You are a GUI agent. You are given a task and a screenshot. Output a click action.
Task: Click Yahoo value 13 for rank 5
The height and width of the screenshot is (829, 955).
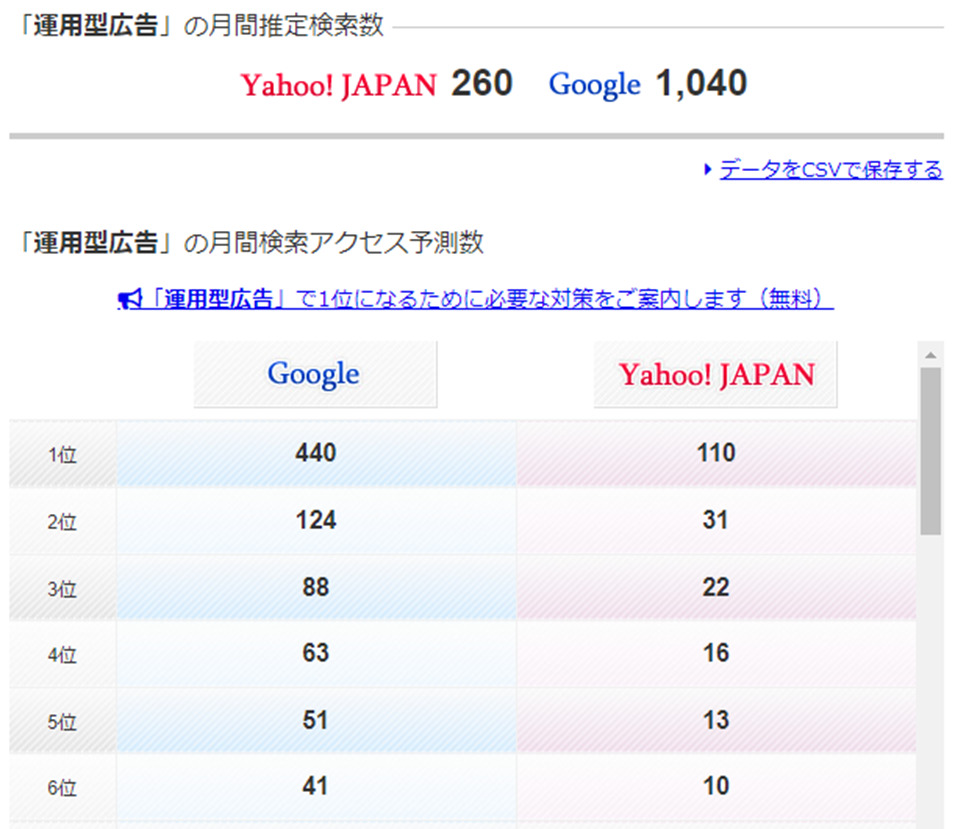pos(716,720)
